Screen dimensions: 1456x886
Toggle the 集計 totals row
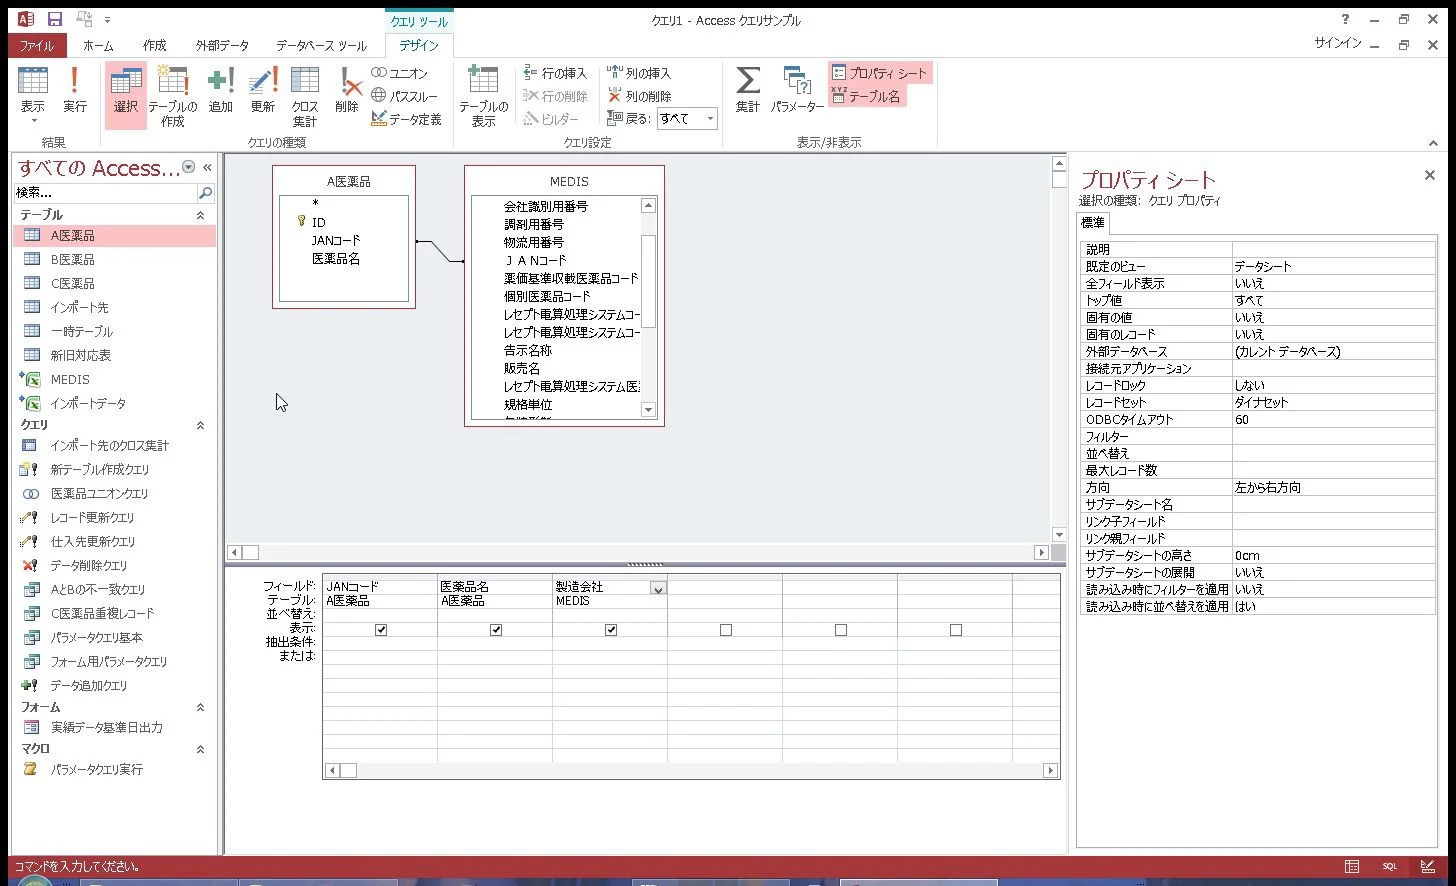coord(748,90)
